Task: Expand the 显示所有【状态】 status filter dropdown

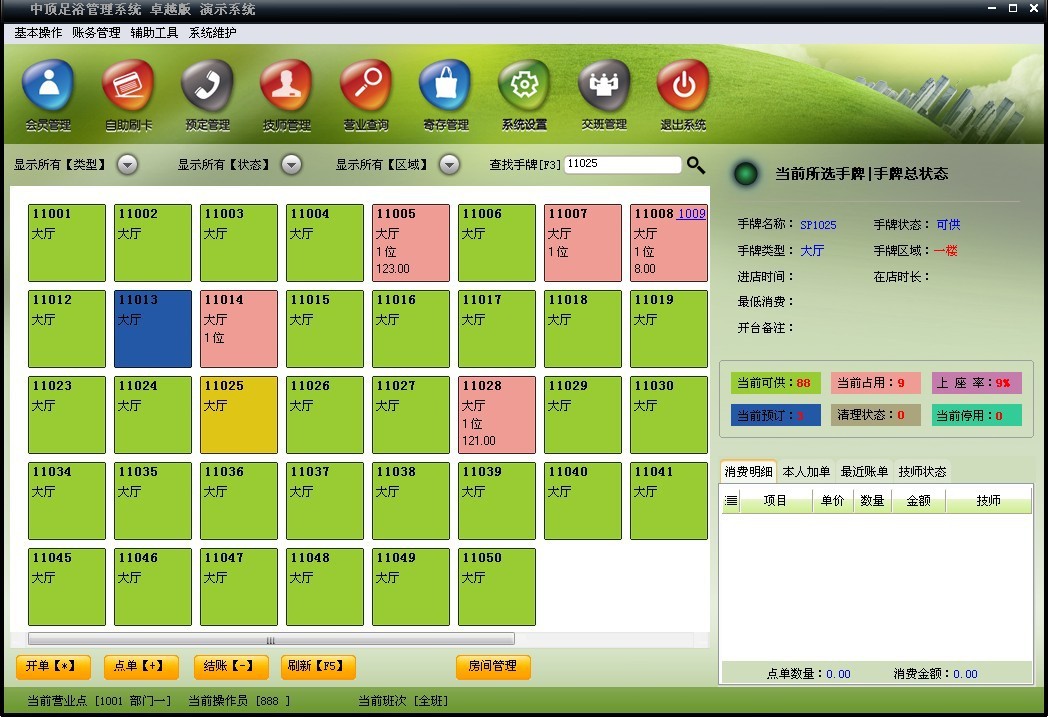Action: tap(290, 164)
